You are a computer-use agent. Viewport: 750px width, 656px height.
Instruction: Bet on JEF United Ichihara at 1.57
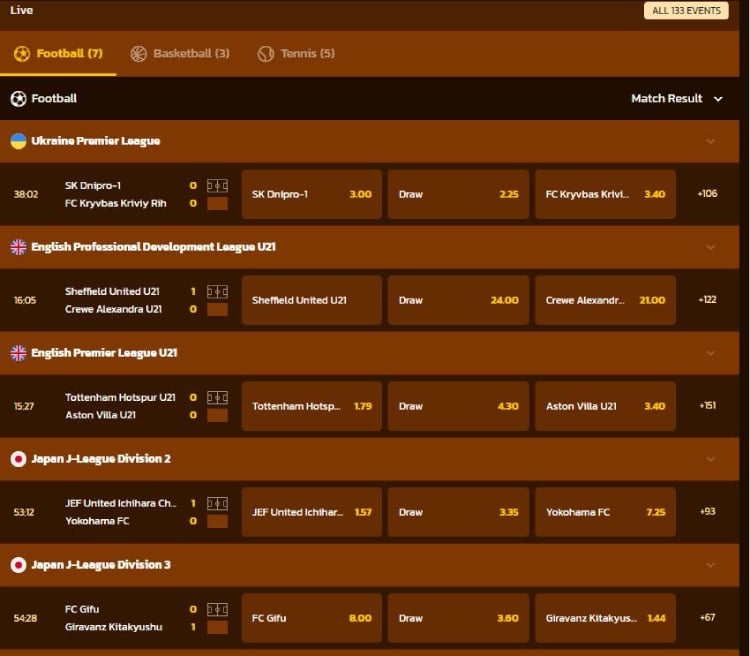tap(312, 512)
